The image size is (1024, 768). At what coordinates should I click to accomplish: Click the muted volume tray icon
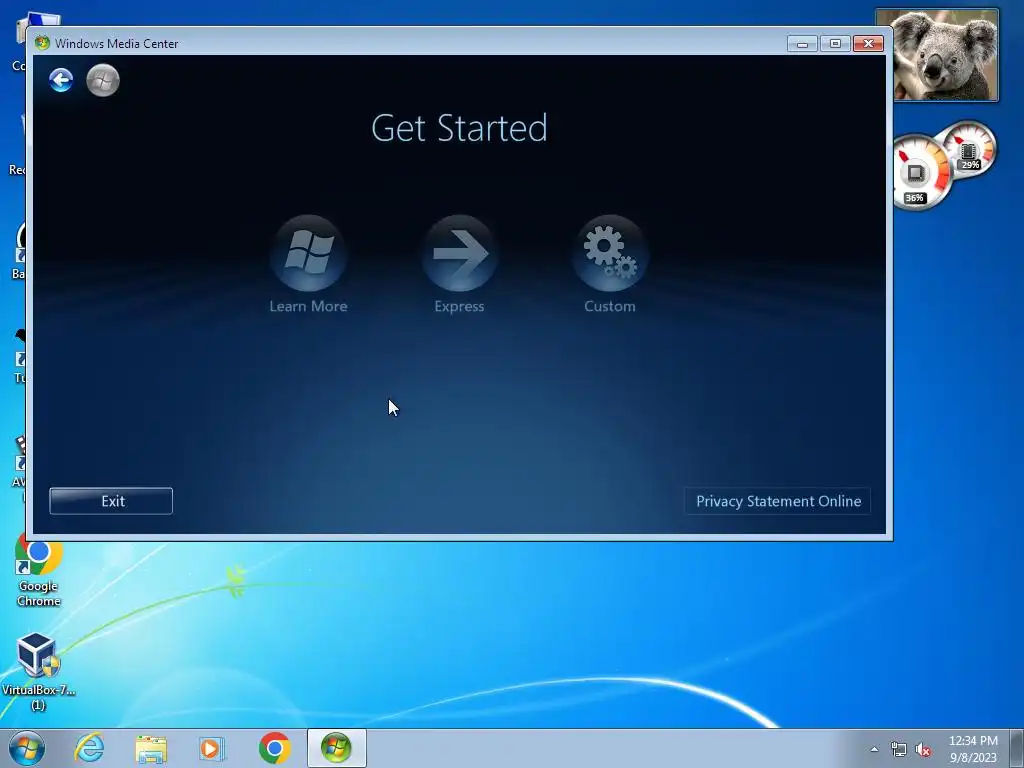[923, 749]
